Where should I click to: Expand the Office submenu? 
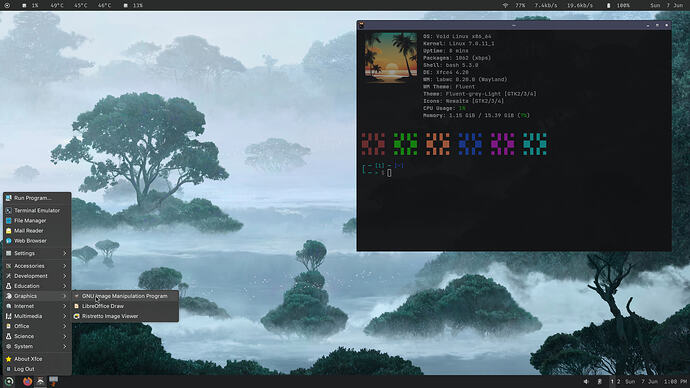pos(37,326)
